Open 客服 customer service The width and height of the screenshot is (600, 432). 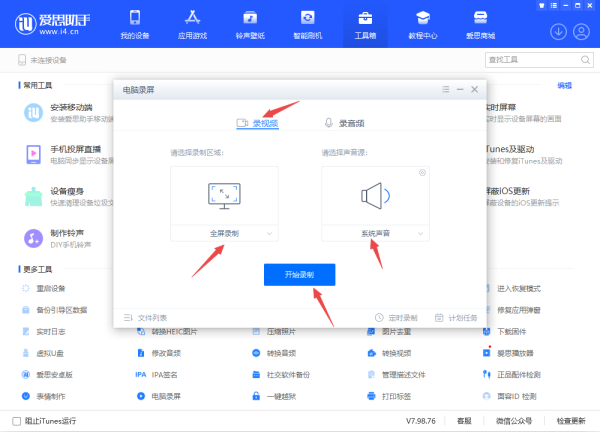click(464, 421)
